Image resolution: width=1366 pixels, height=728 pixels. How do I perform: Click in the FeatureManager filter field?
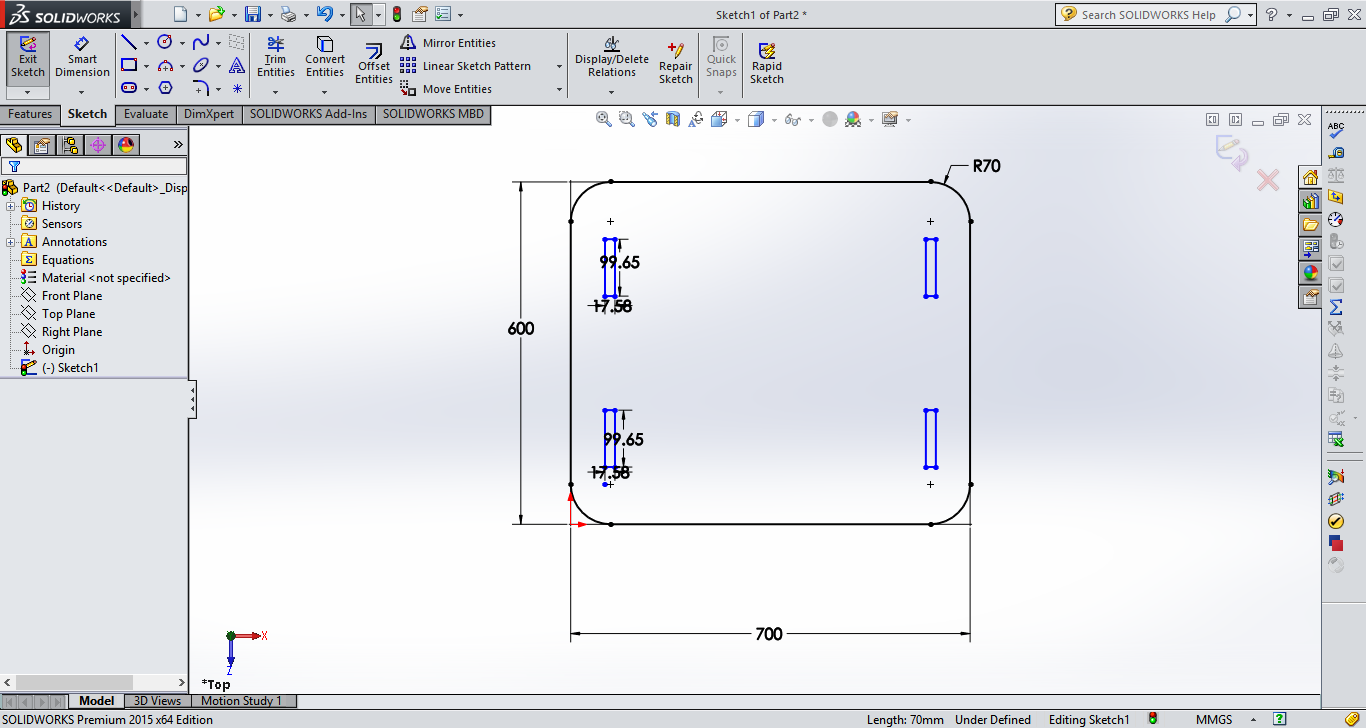[94, 167]
